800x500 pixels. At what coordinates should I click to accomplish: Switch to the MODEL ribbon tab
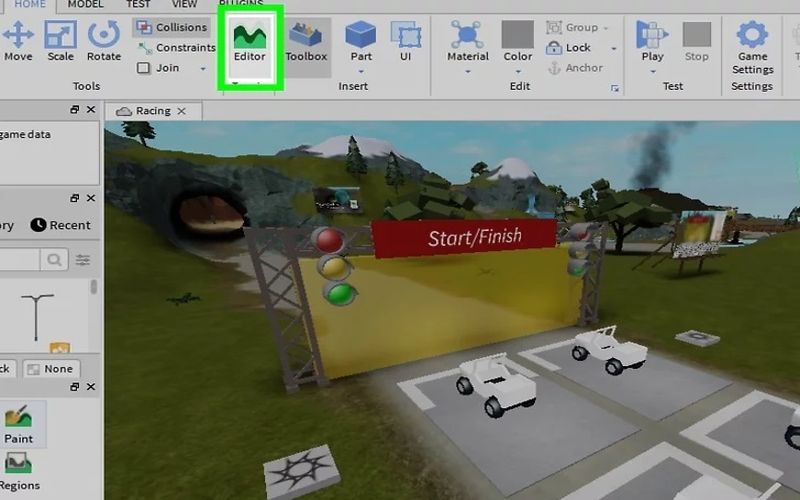click(86, 4)
